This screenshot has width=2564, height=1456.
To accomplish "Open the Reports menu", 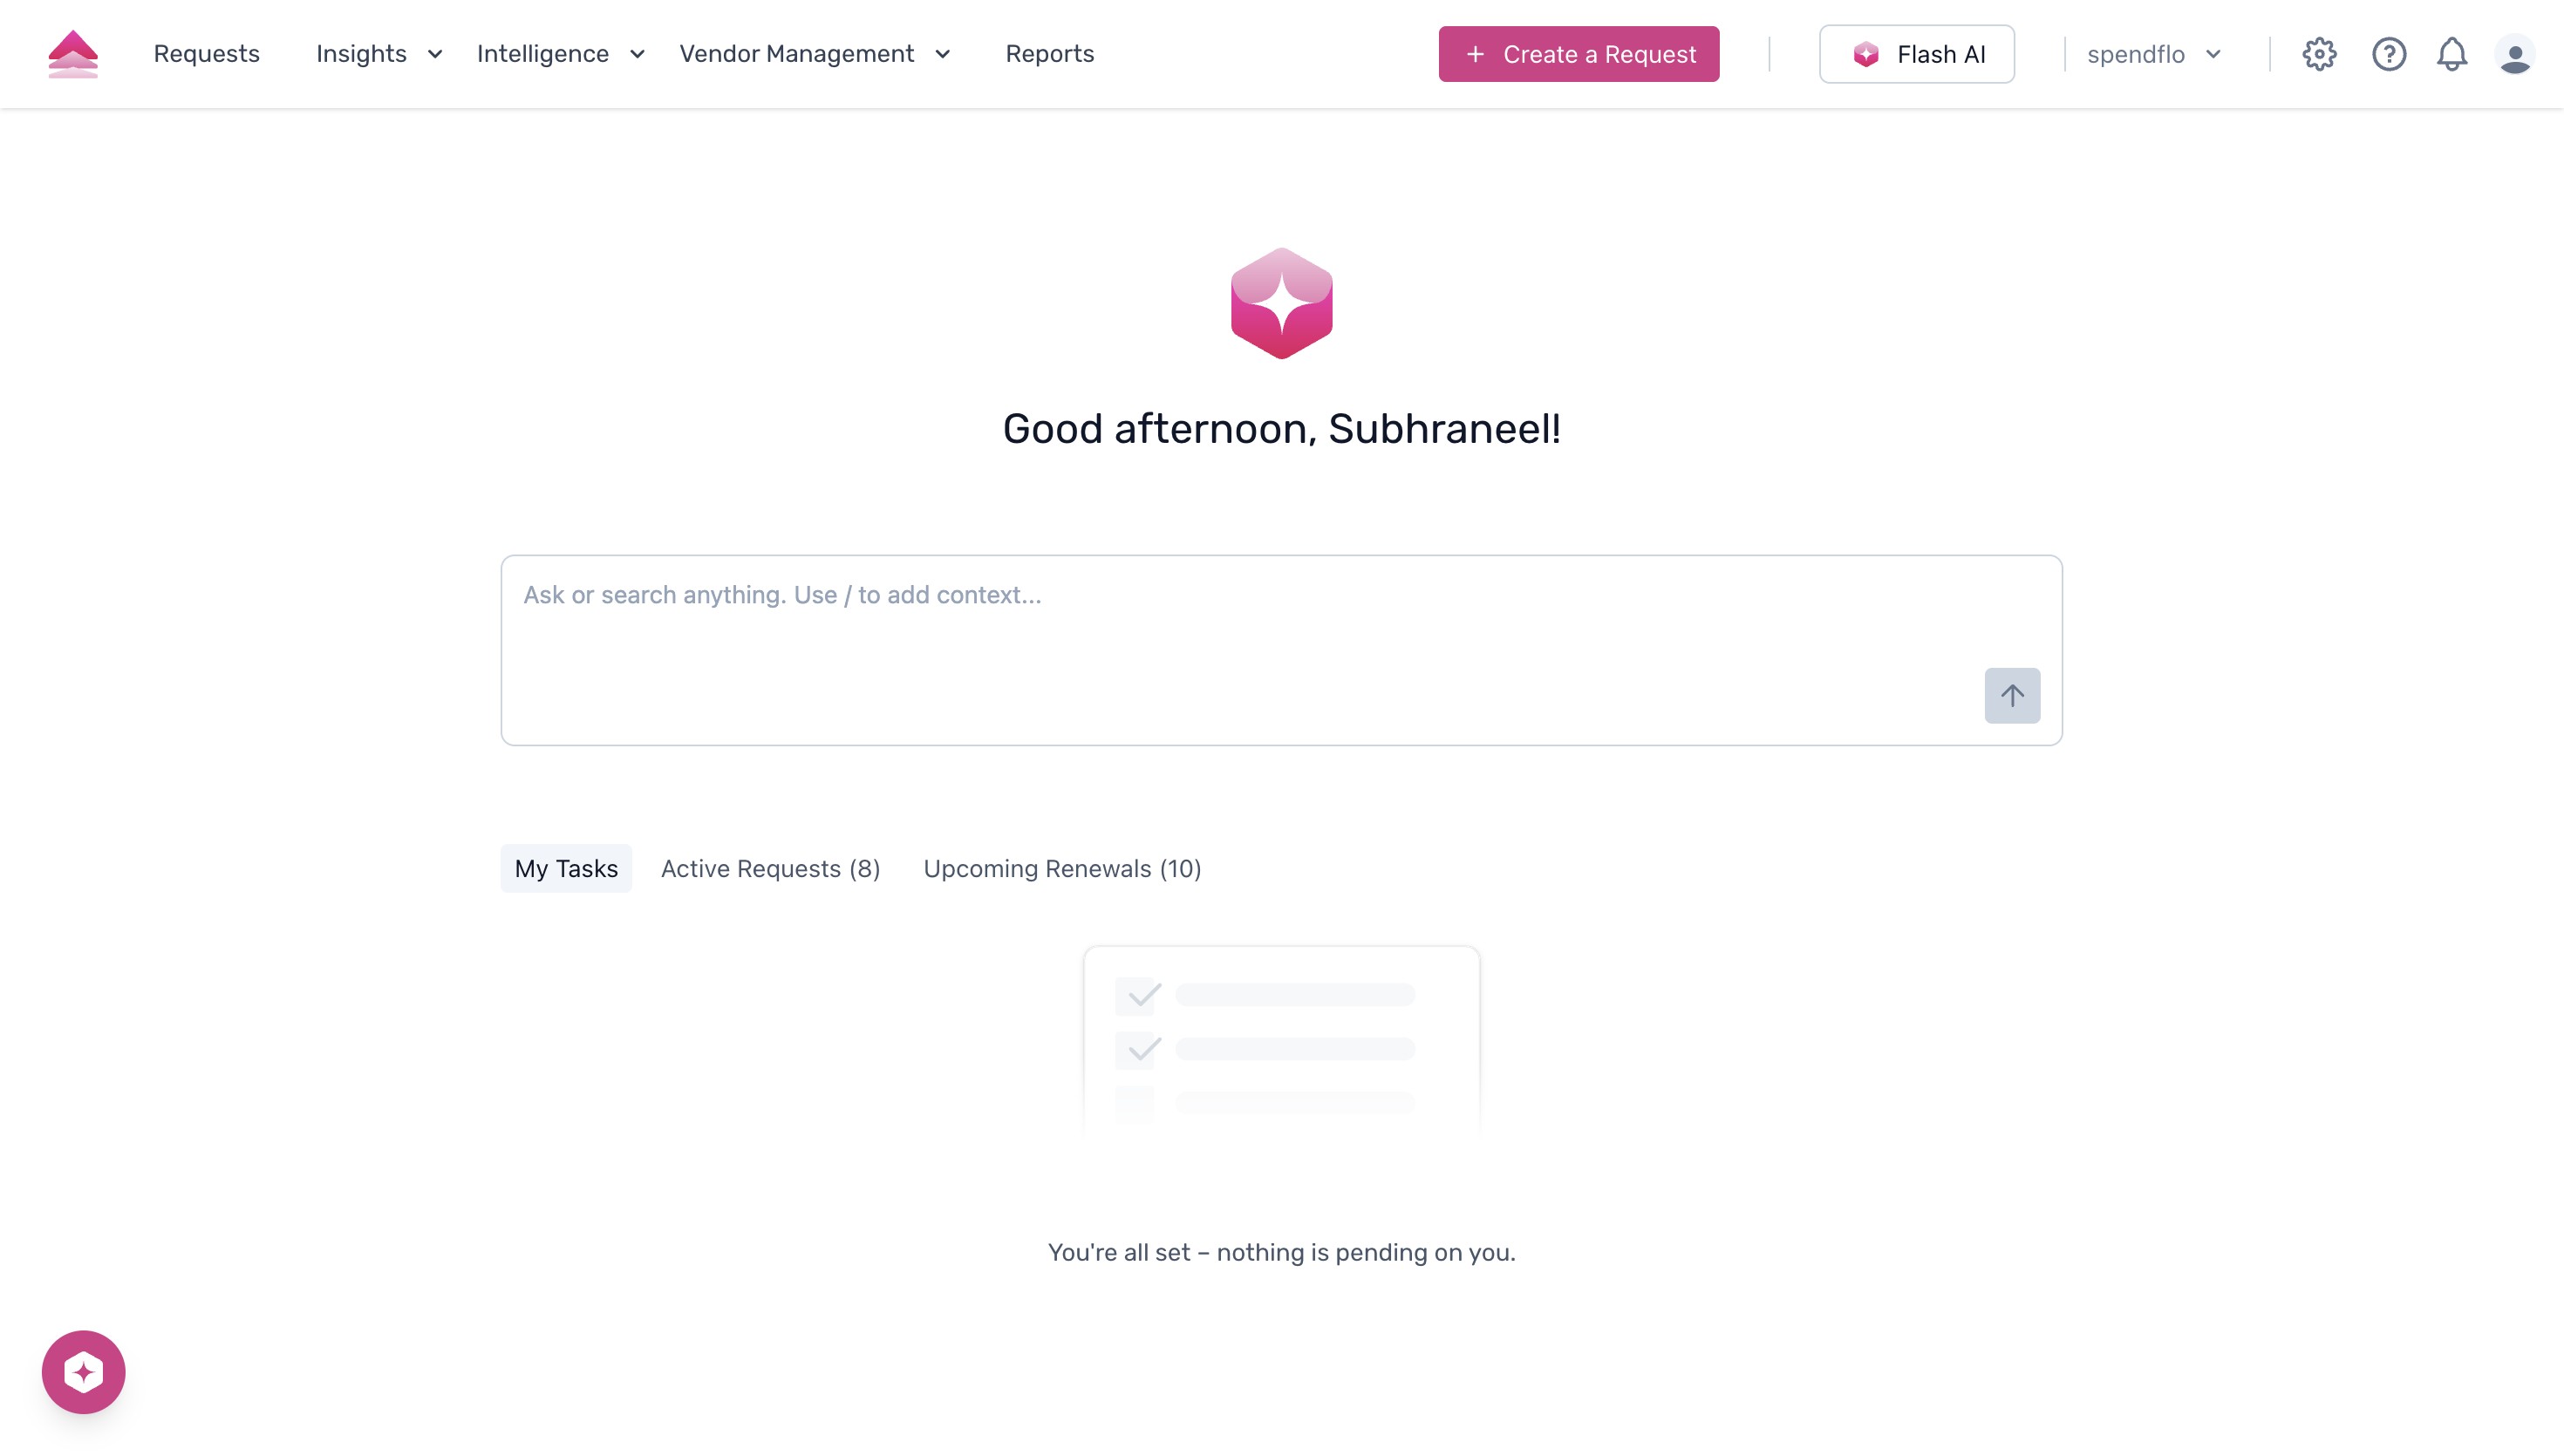I will click(x=1050, y=54).
